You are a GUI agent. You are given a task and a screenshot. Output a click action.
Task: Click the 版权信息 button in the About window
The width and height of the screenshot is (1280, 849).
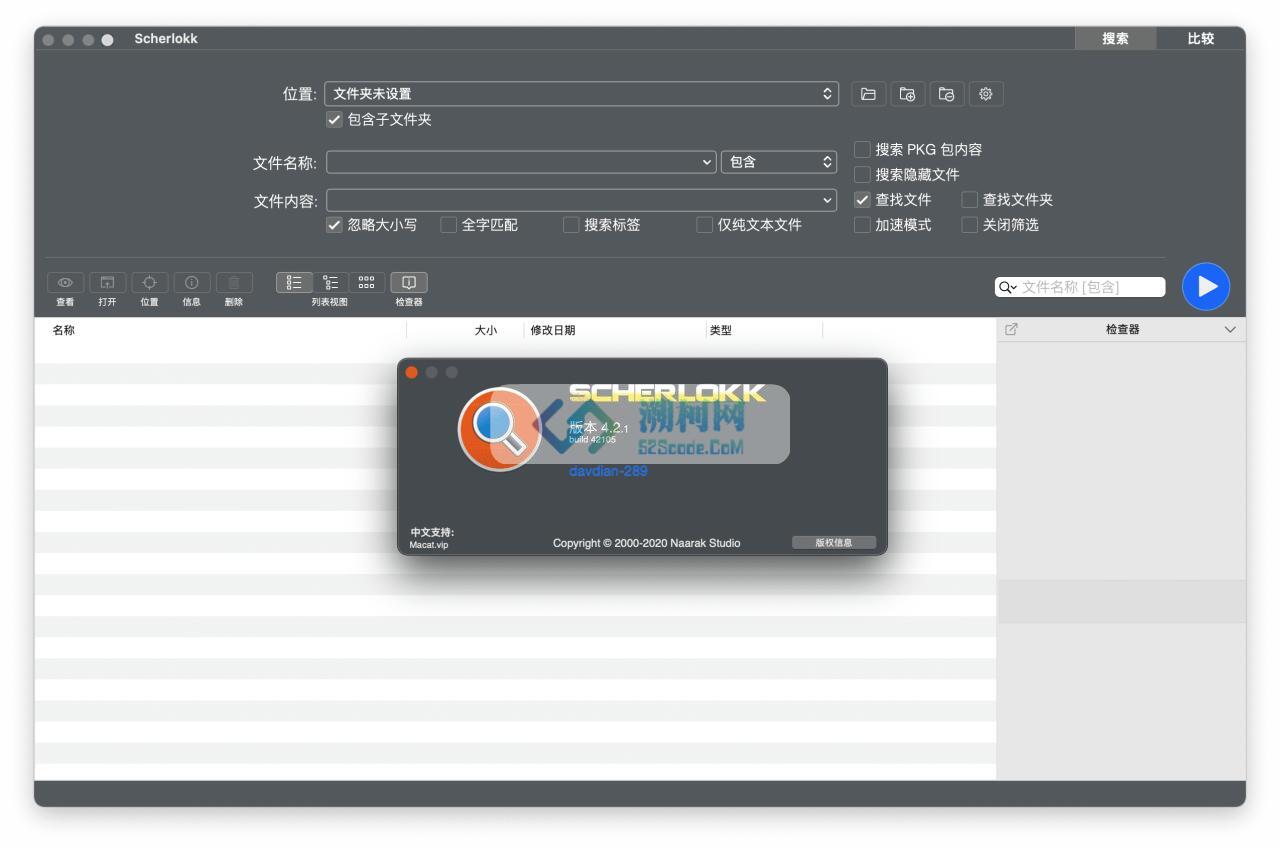[x=834, y=543]
